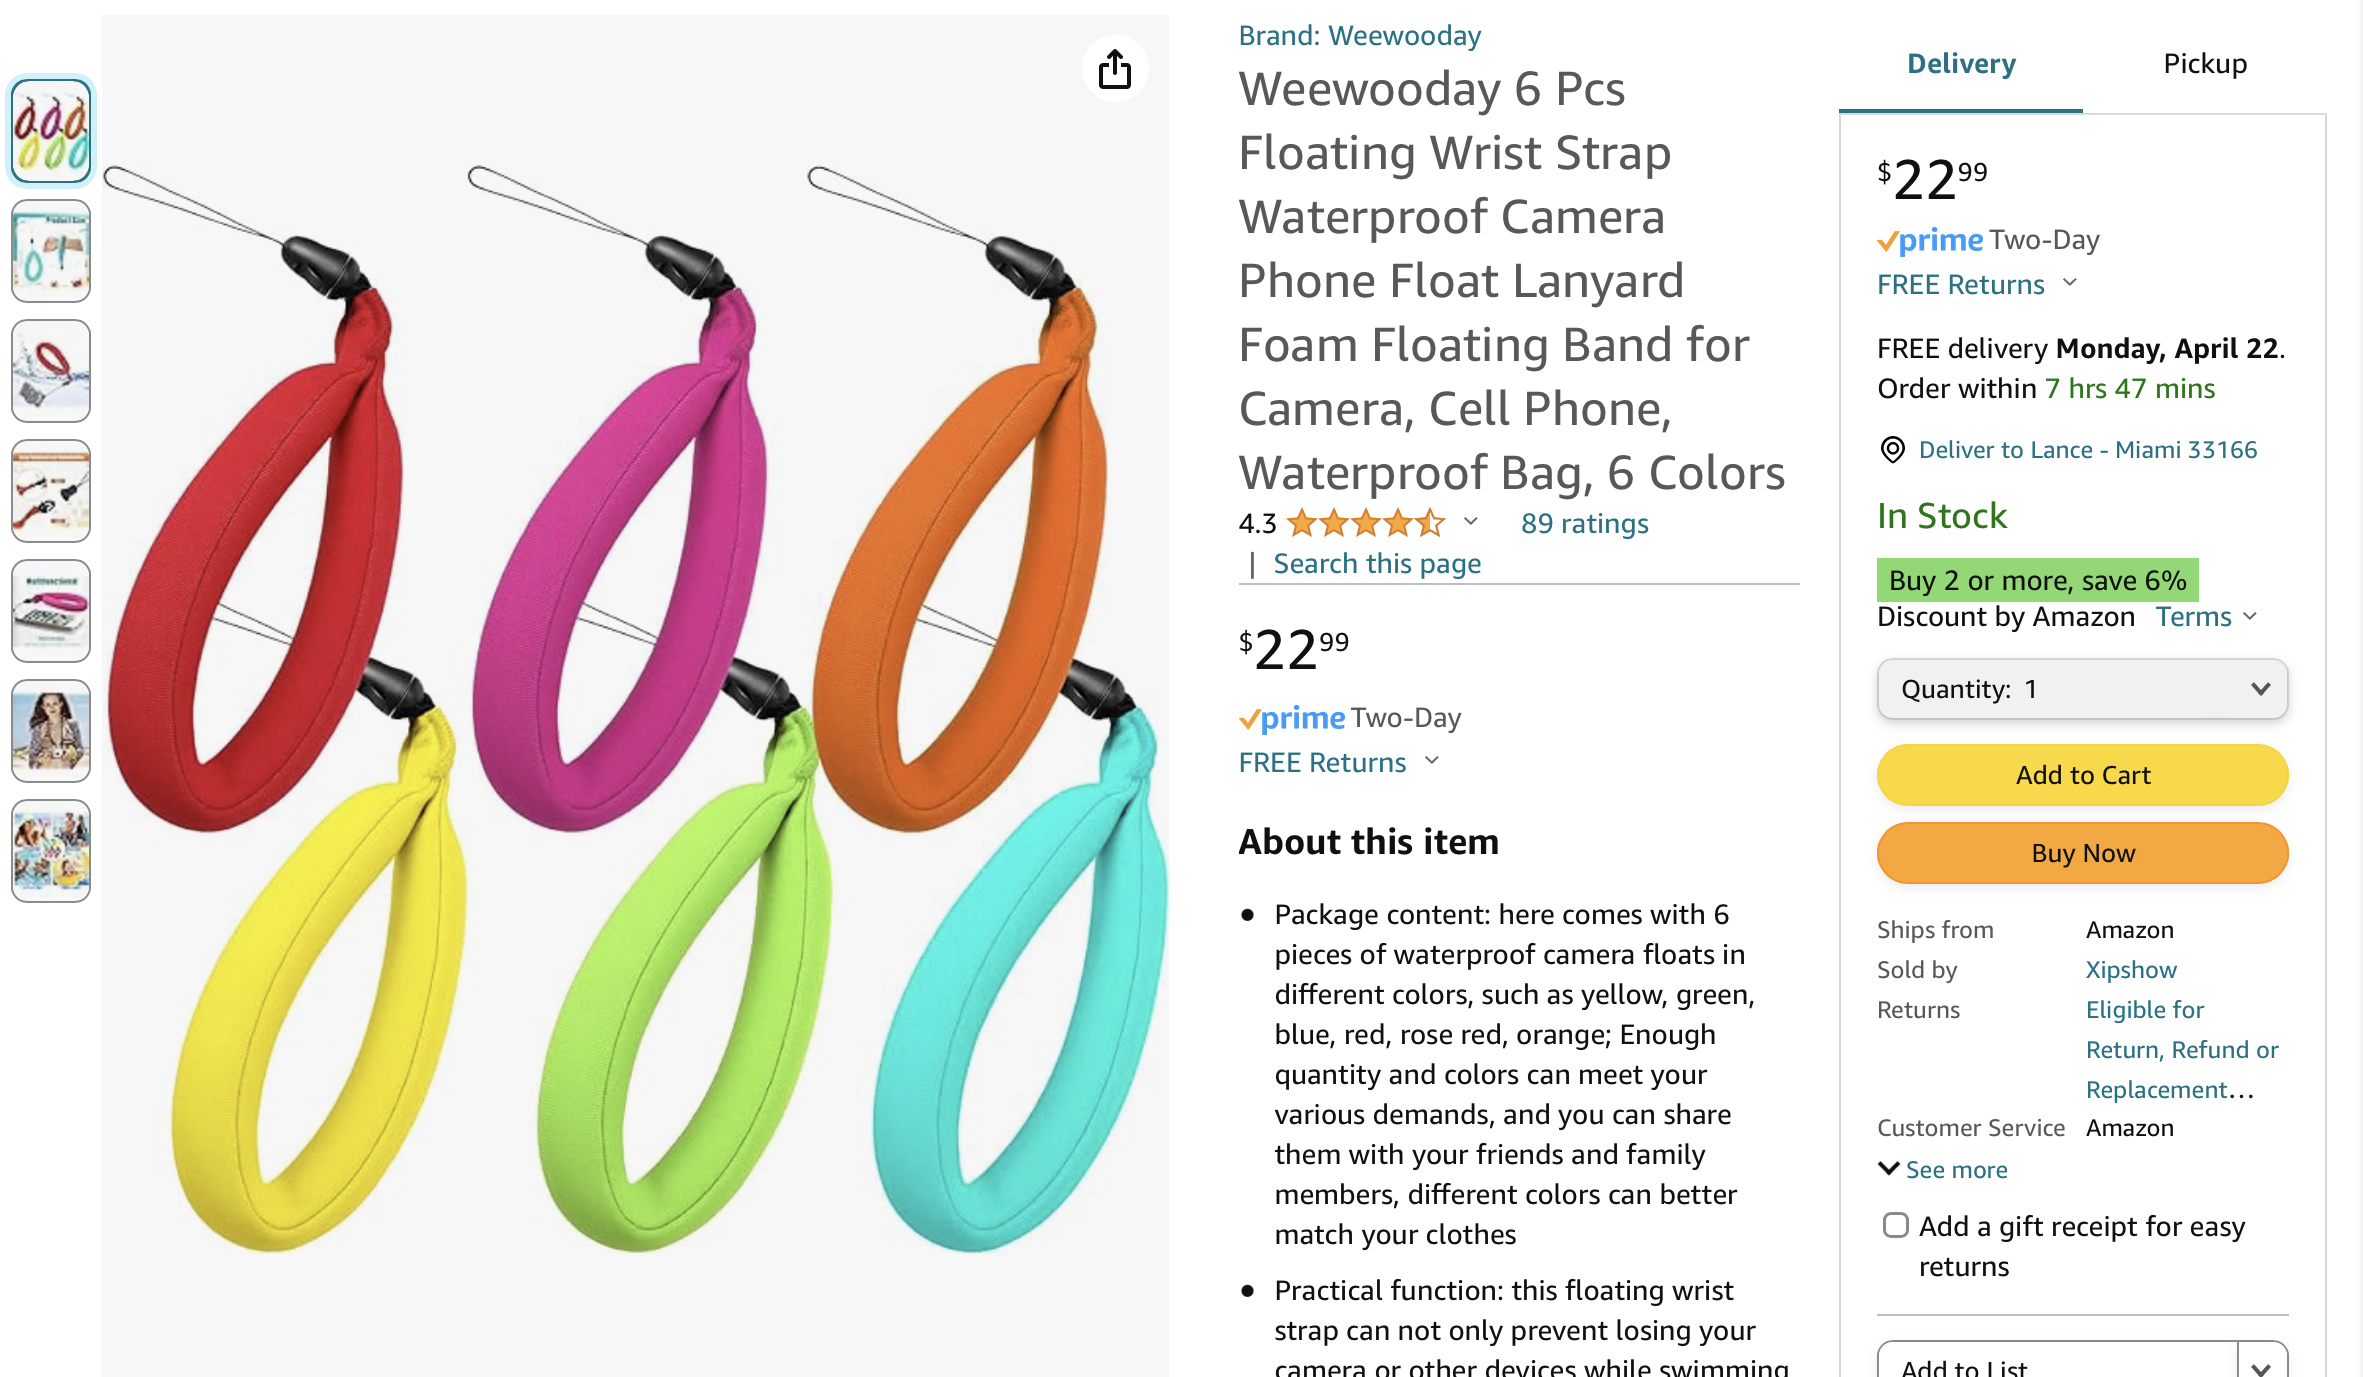Viewport: 2363px width, 1377px height.
Task: Select the Delivery tab
Action: (x=1961, y=64)
